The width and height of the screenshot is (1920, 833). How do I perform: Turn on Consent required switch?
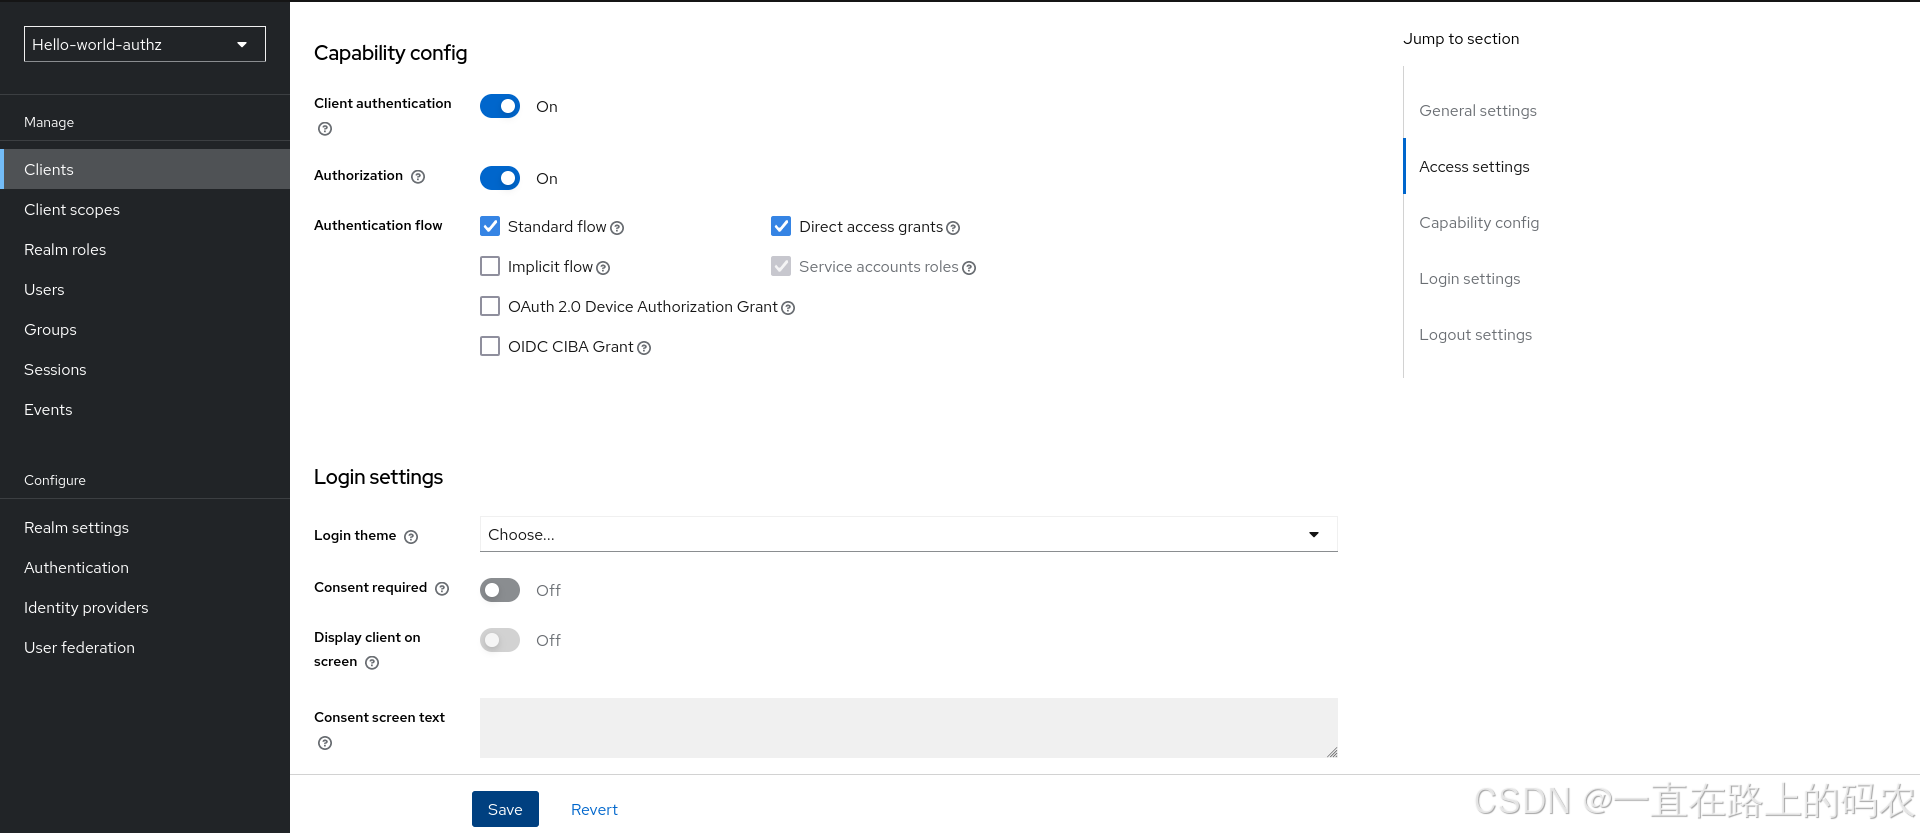tap(500, 590)
